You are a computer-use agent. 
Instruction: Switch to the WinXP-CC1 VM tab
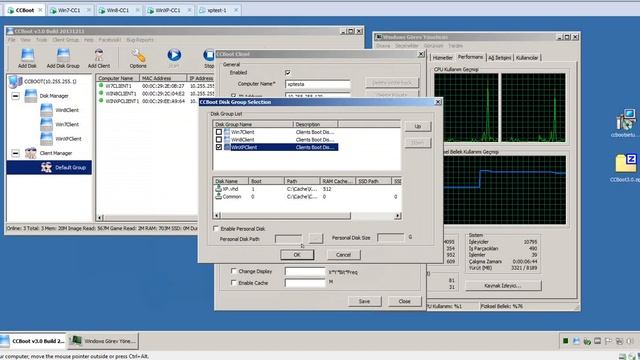tap(168, 10)
